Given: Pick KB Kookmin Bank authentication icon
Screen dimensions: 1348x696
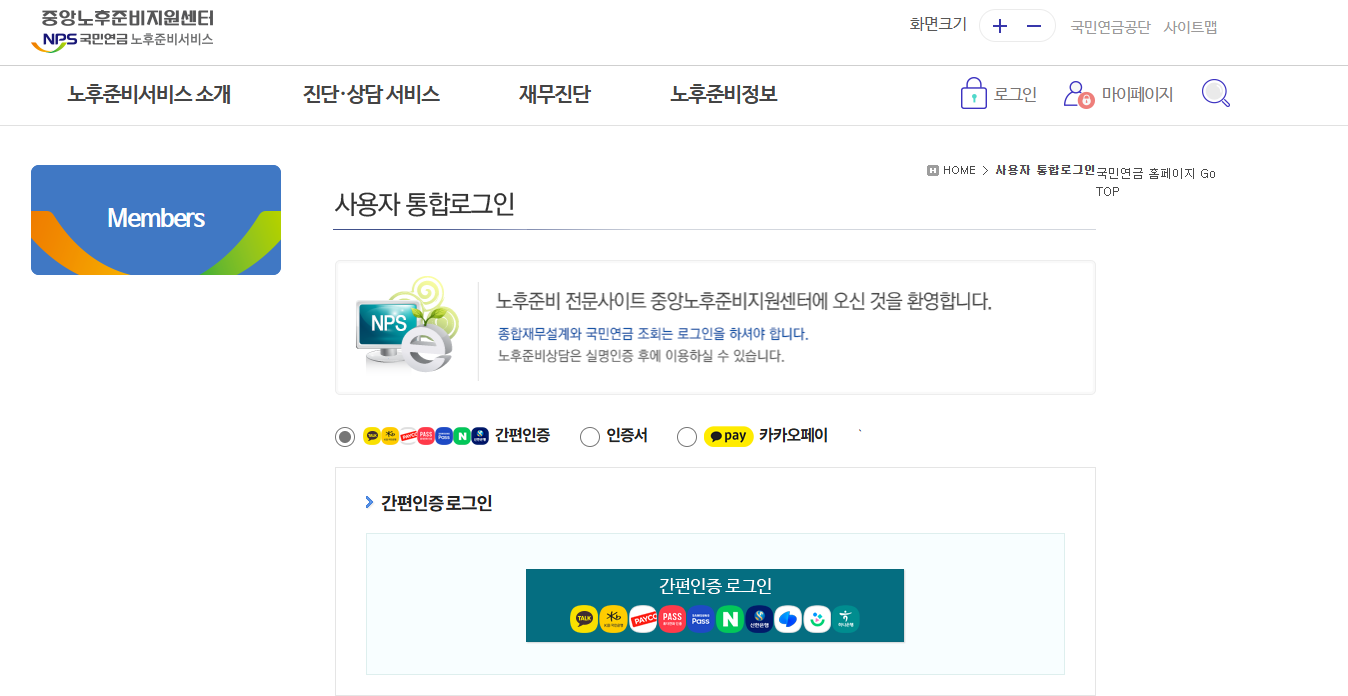Looking at the screenshot, I should [x=612, y=618].
